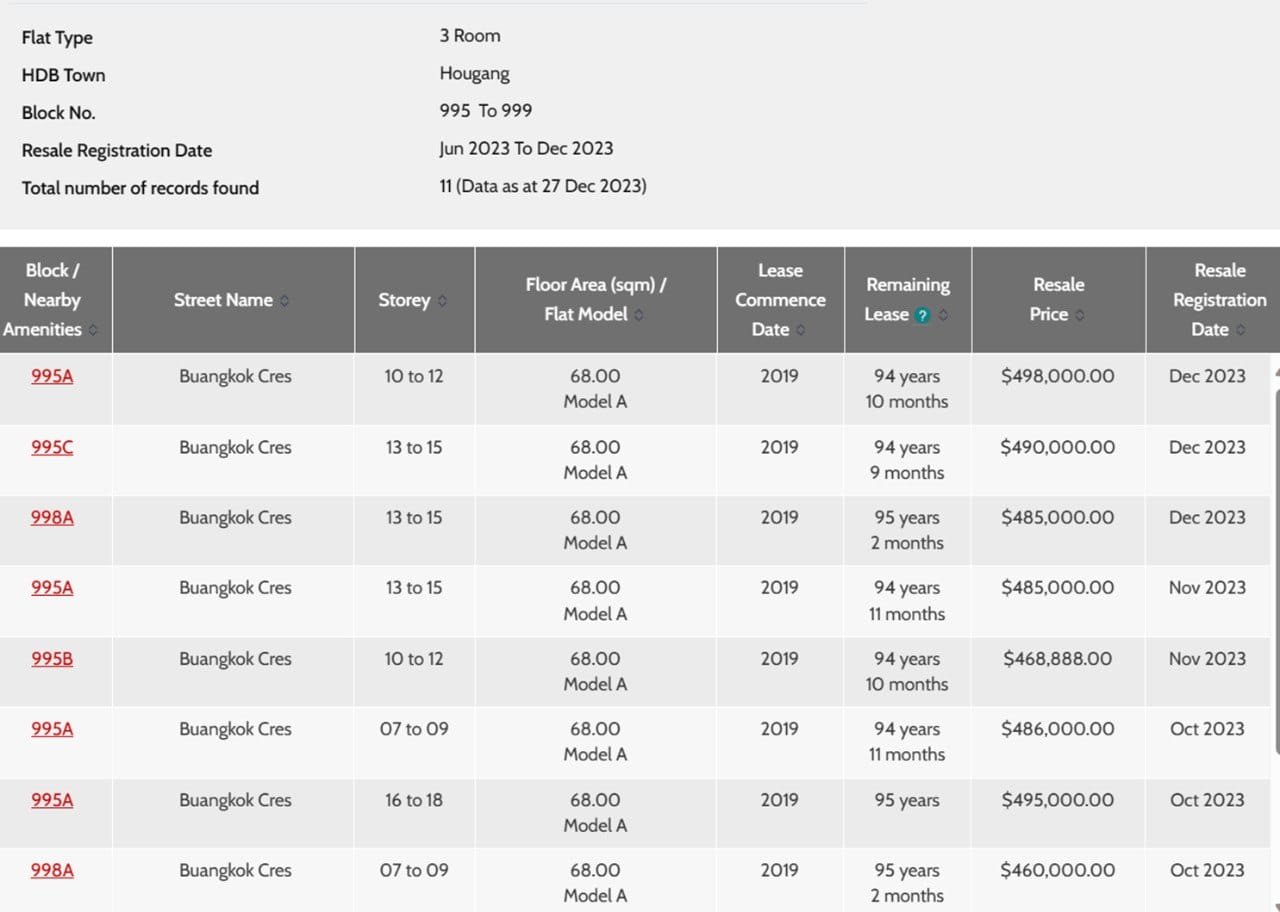Click the 'Resale Registration Date' label above the table
Screen dimensions: 1280x912
(x=117, y=151)
